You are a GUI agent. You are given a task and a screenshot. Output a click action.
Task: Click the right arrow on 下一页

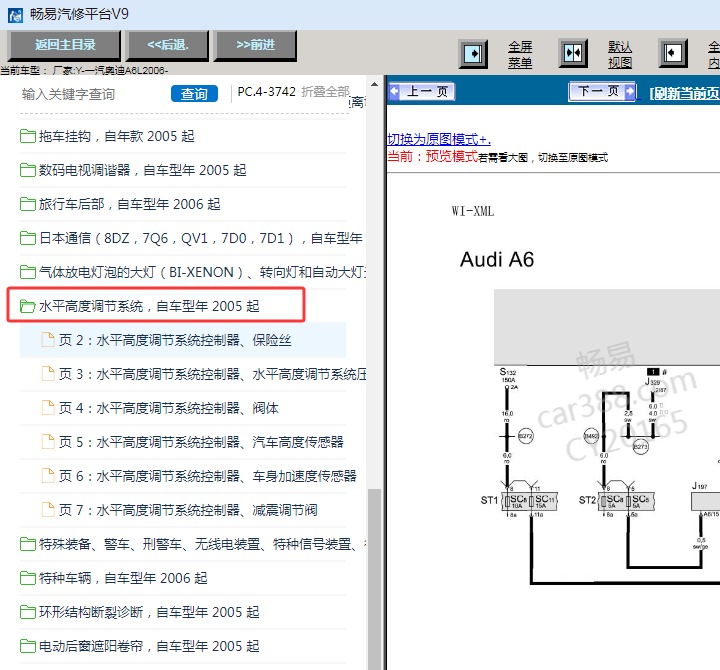[630, 90]
